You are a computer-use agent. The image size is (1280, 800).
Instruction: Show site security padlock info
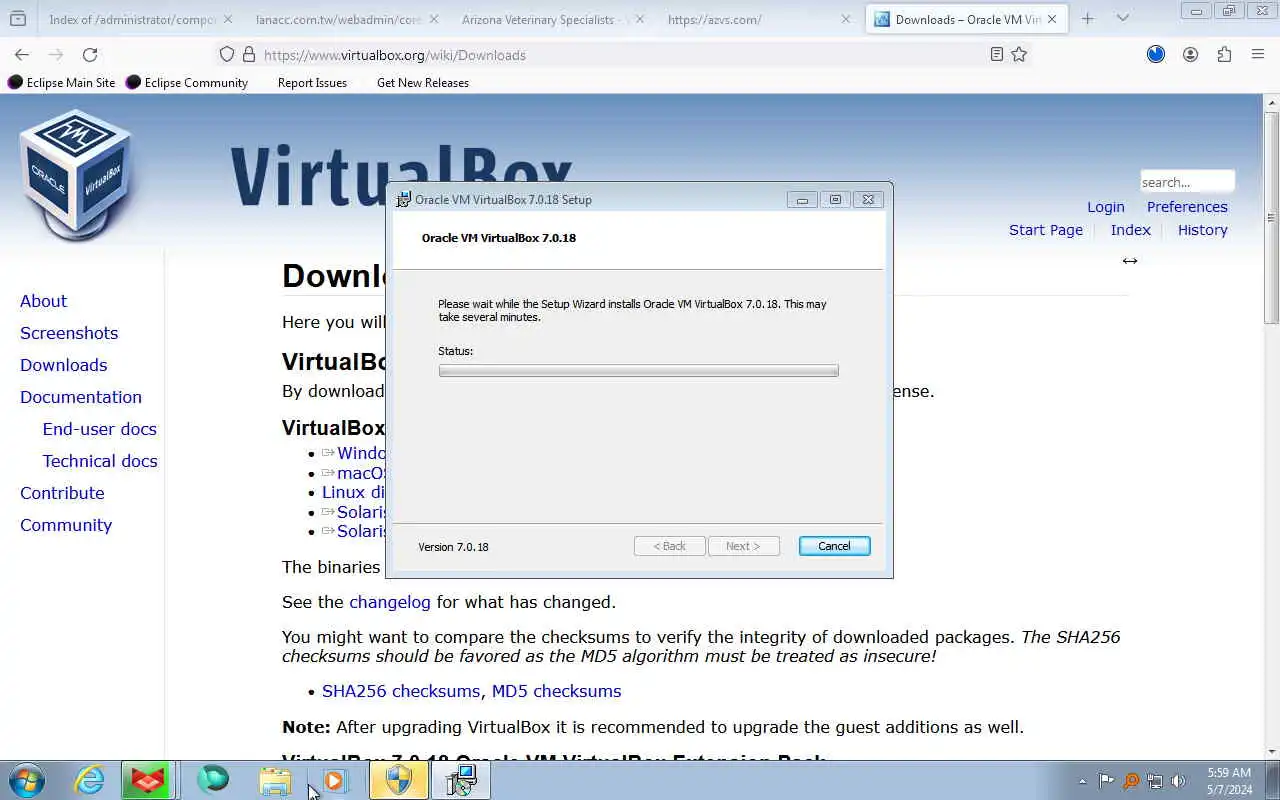(x=248, y=55)
